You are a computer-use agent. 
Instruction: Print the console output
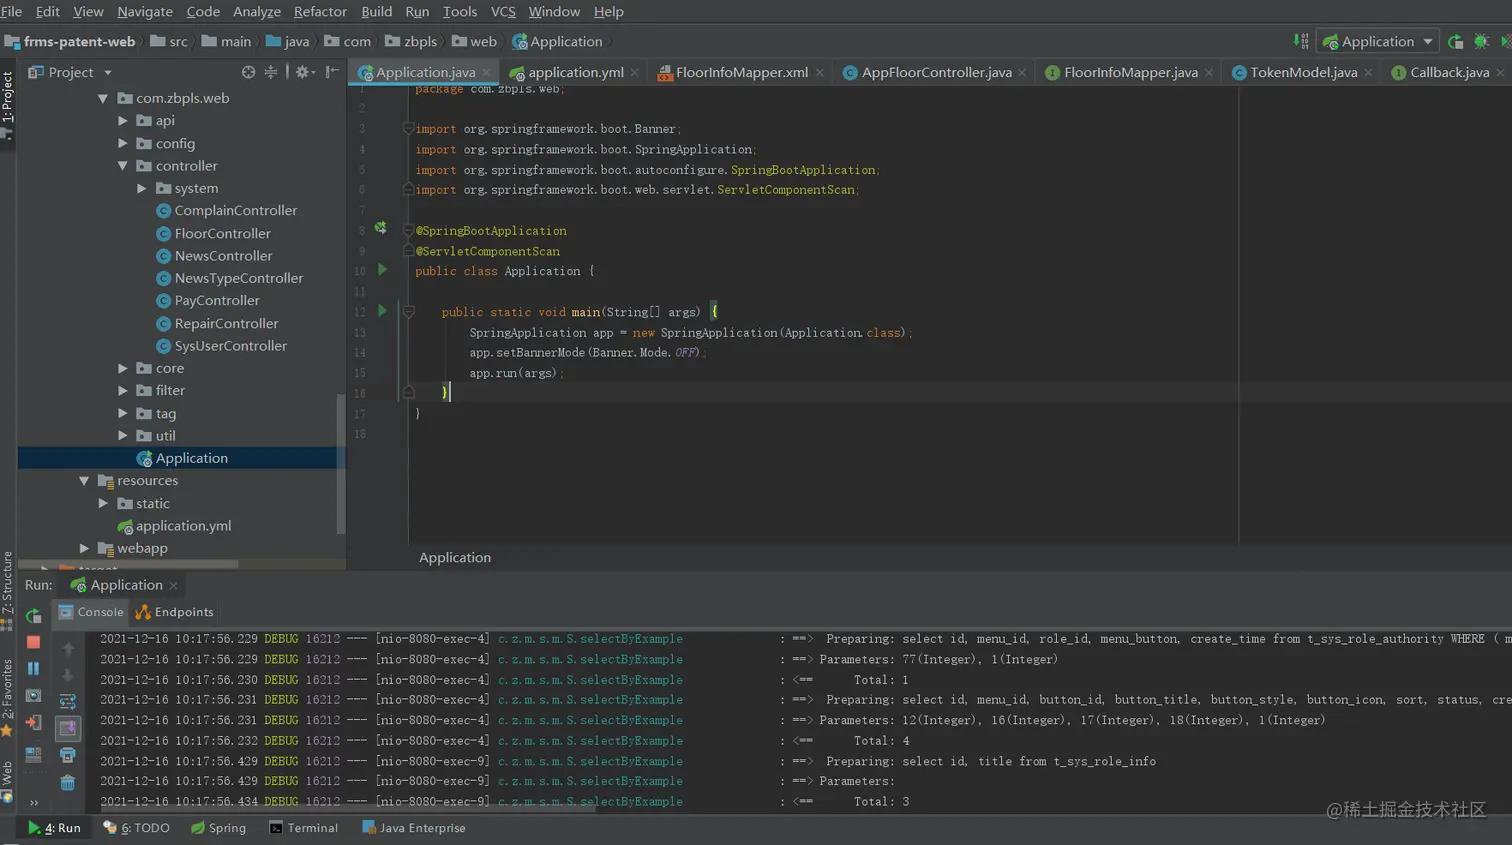(x=68, y=755)
